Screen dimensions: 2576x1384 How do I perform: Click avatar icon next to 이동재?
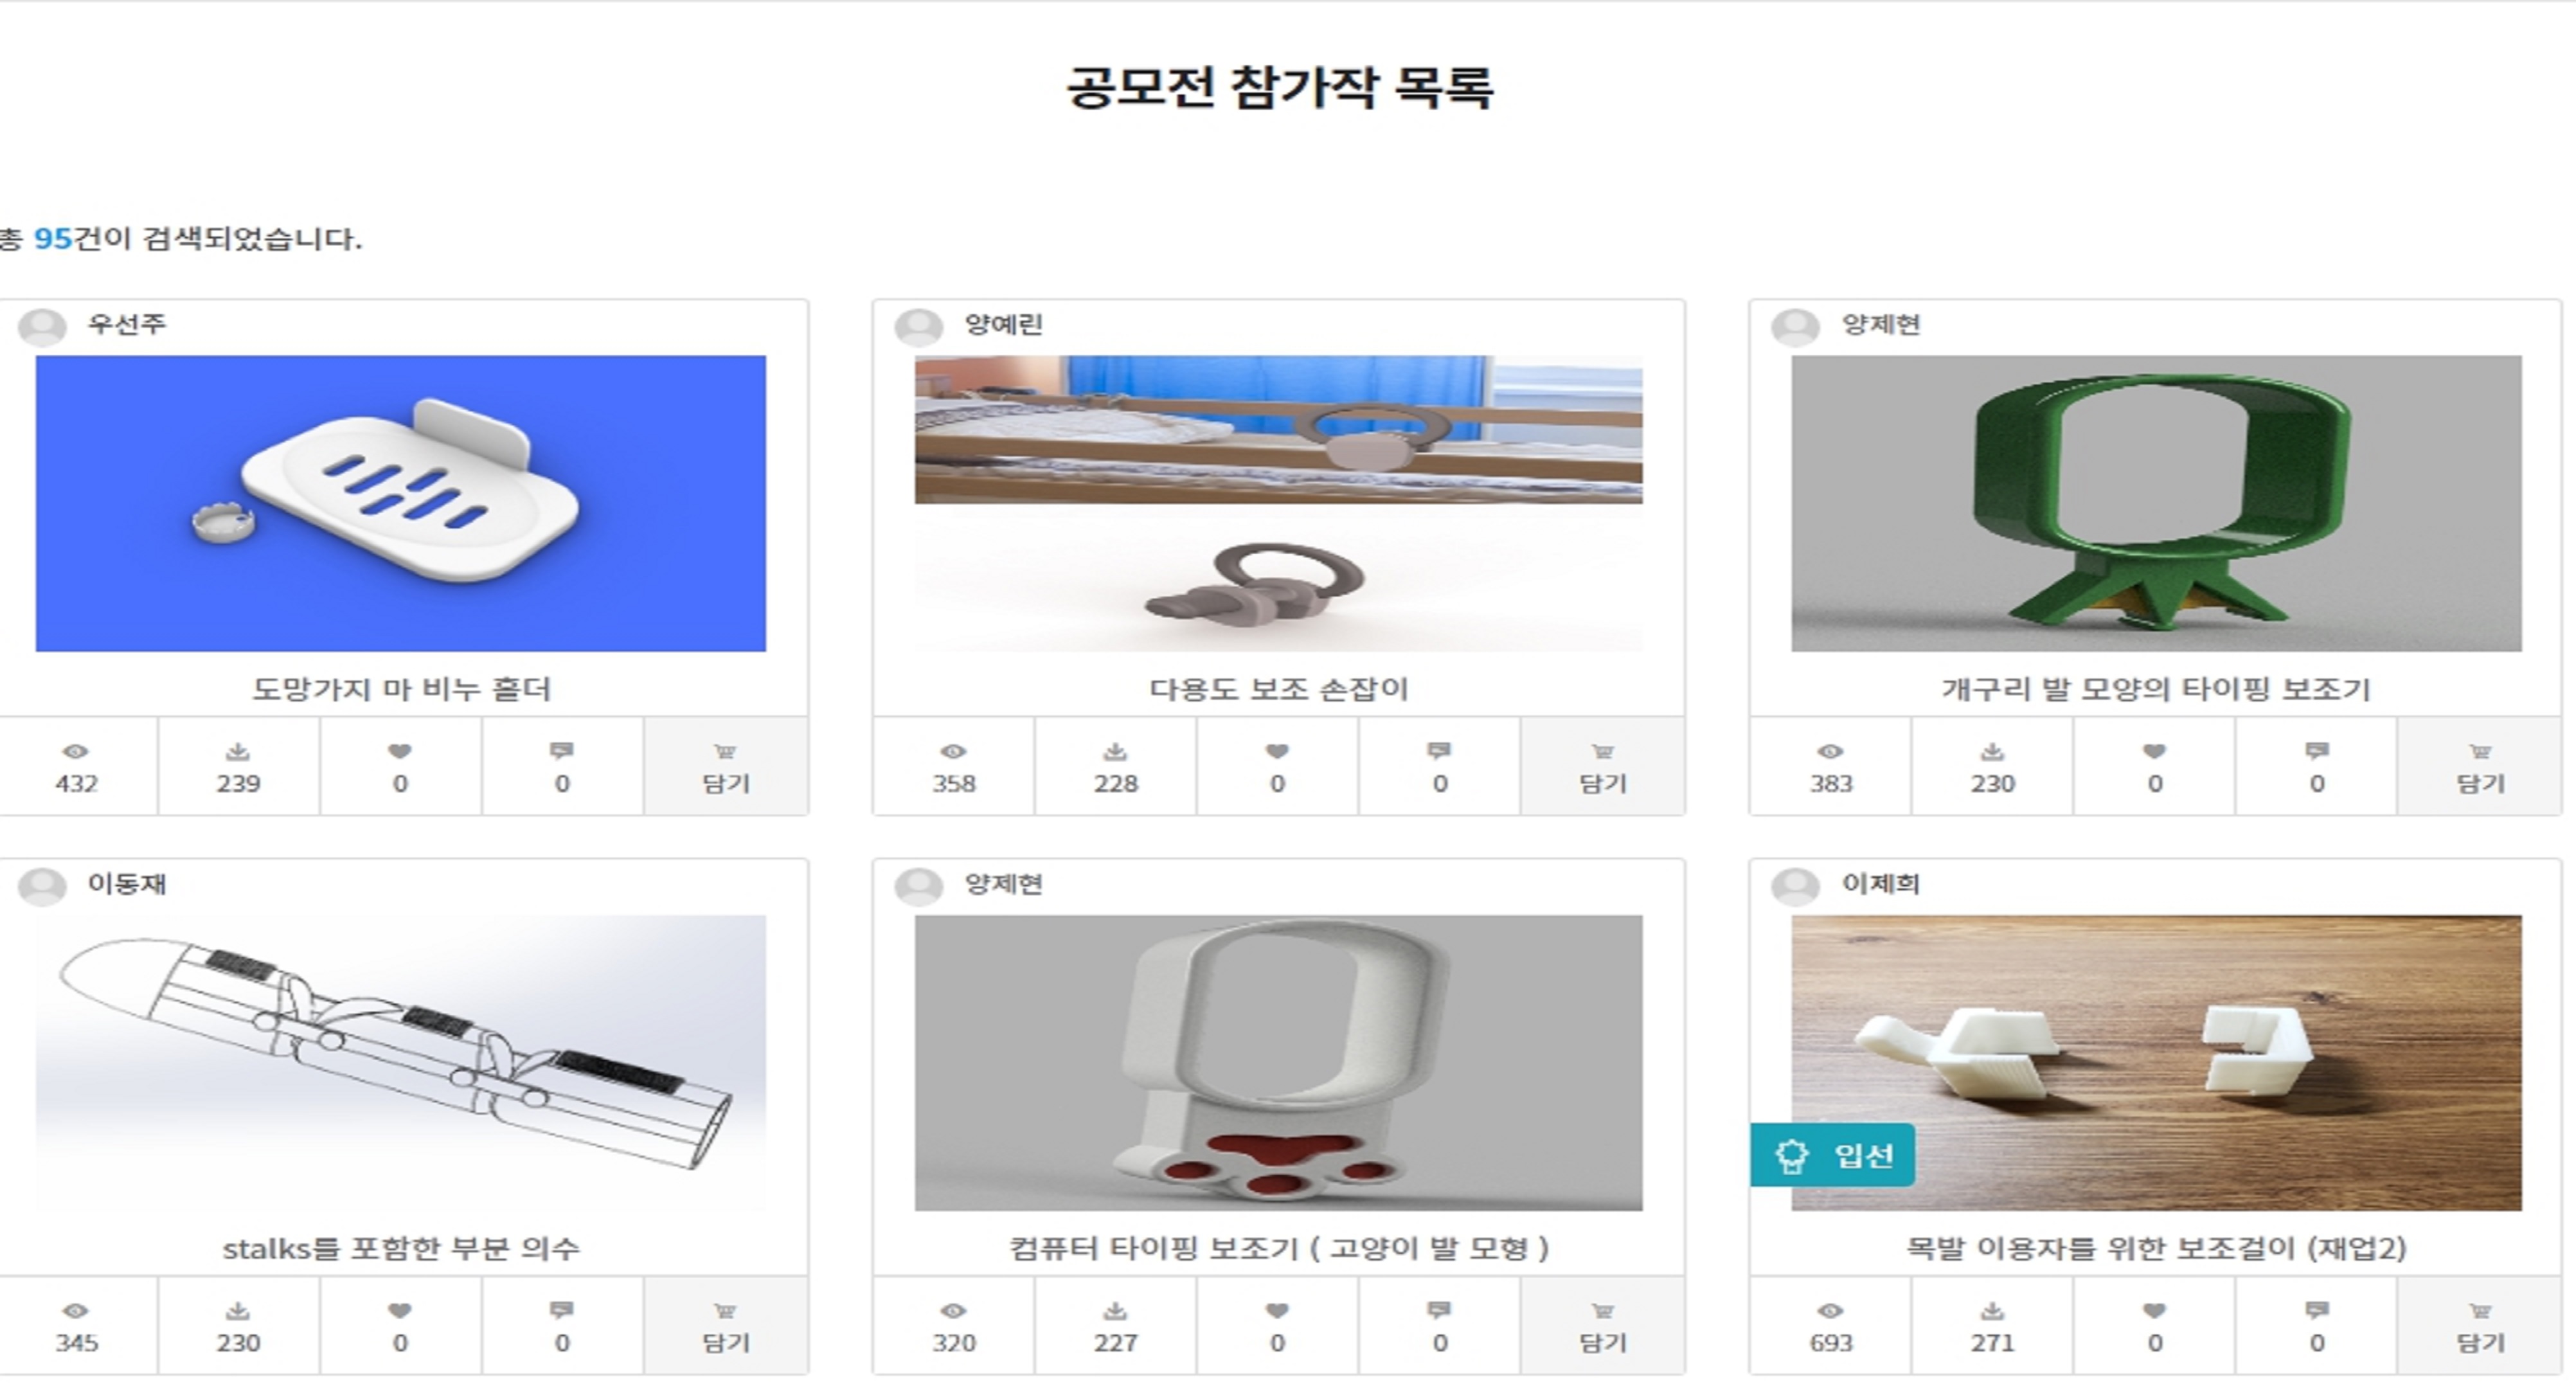coord(42,886)
